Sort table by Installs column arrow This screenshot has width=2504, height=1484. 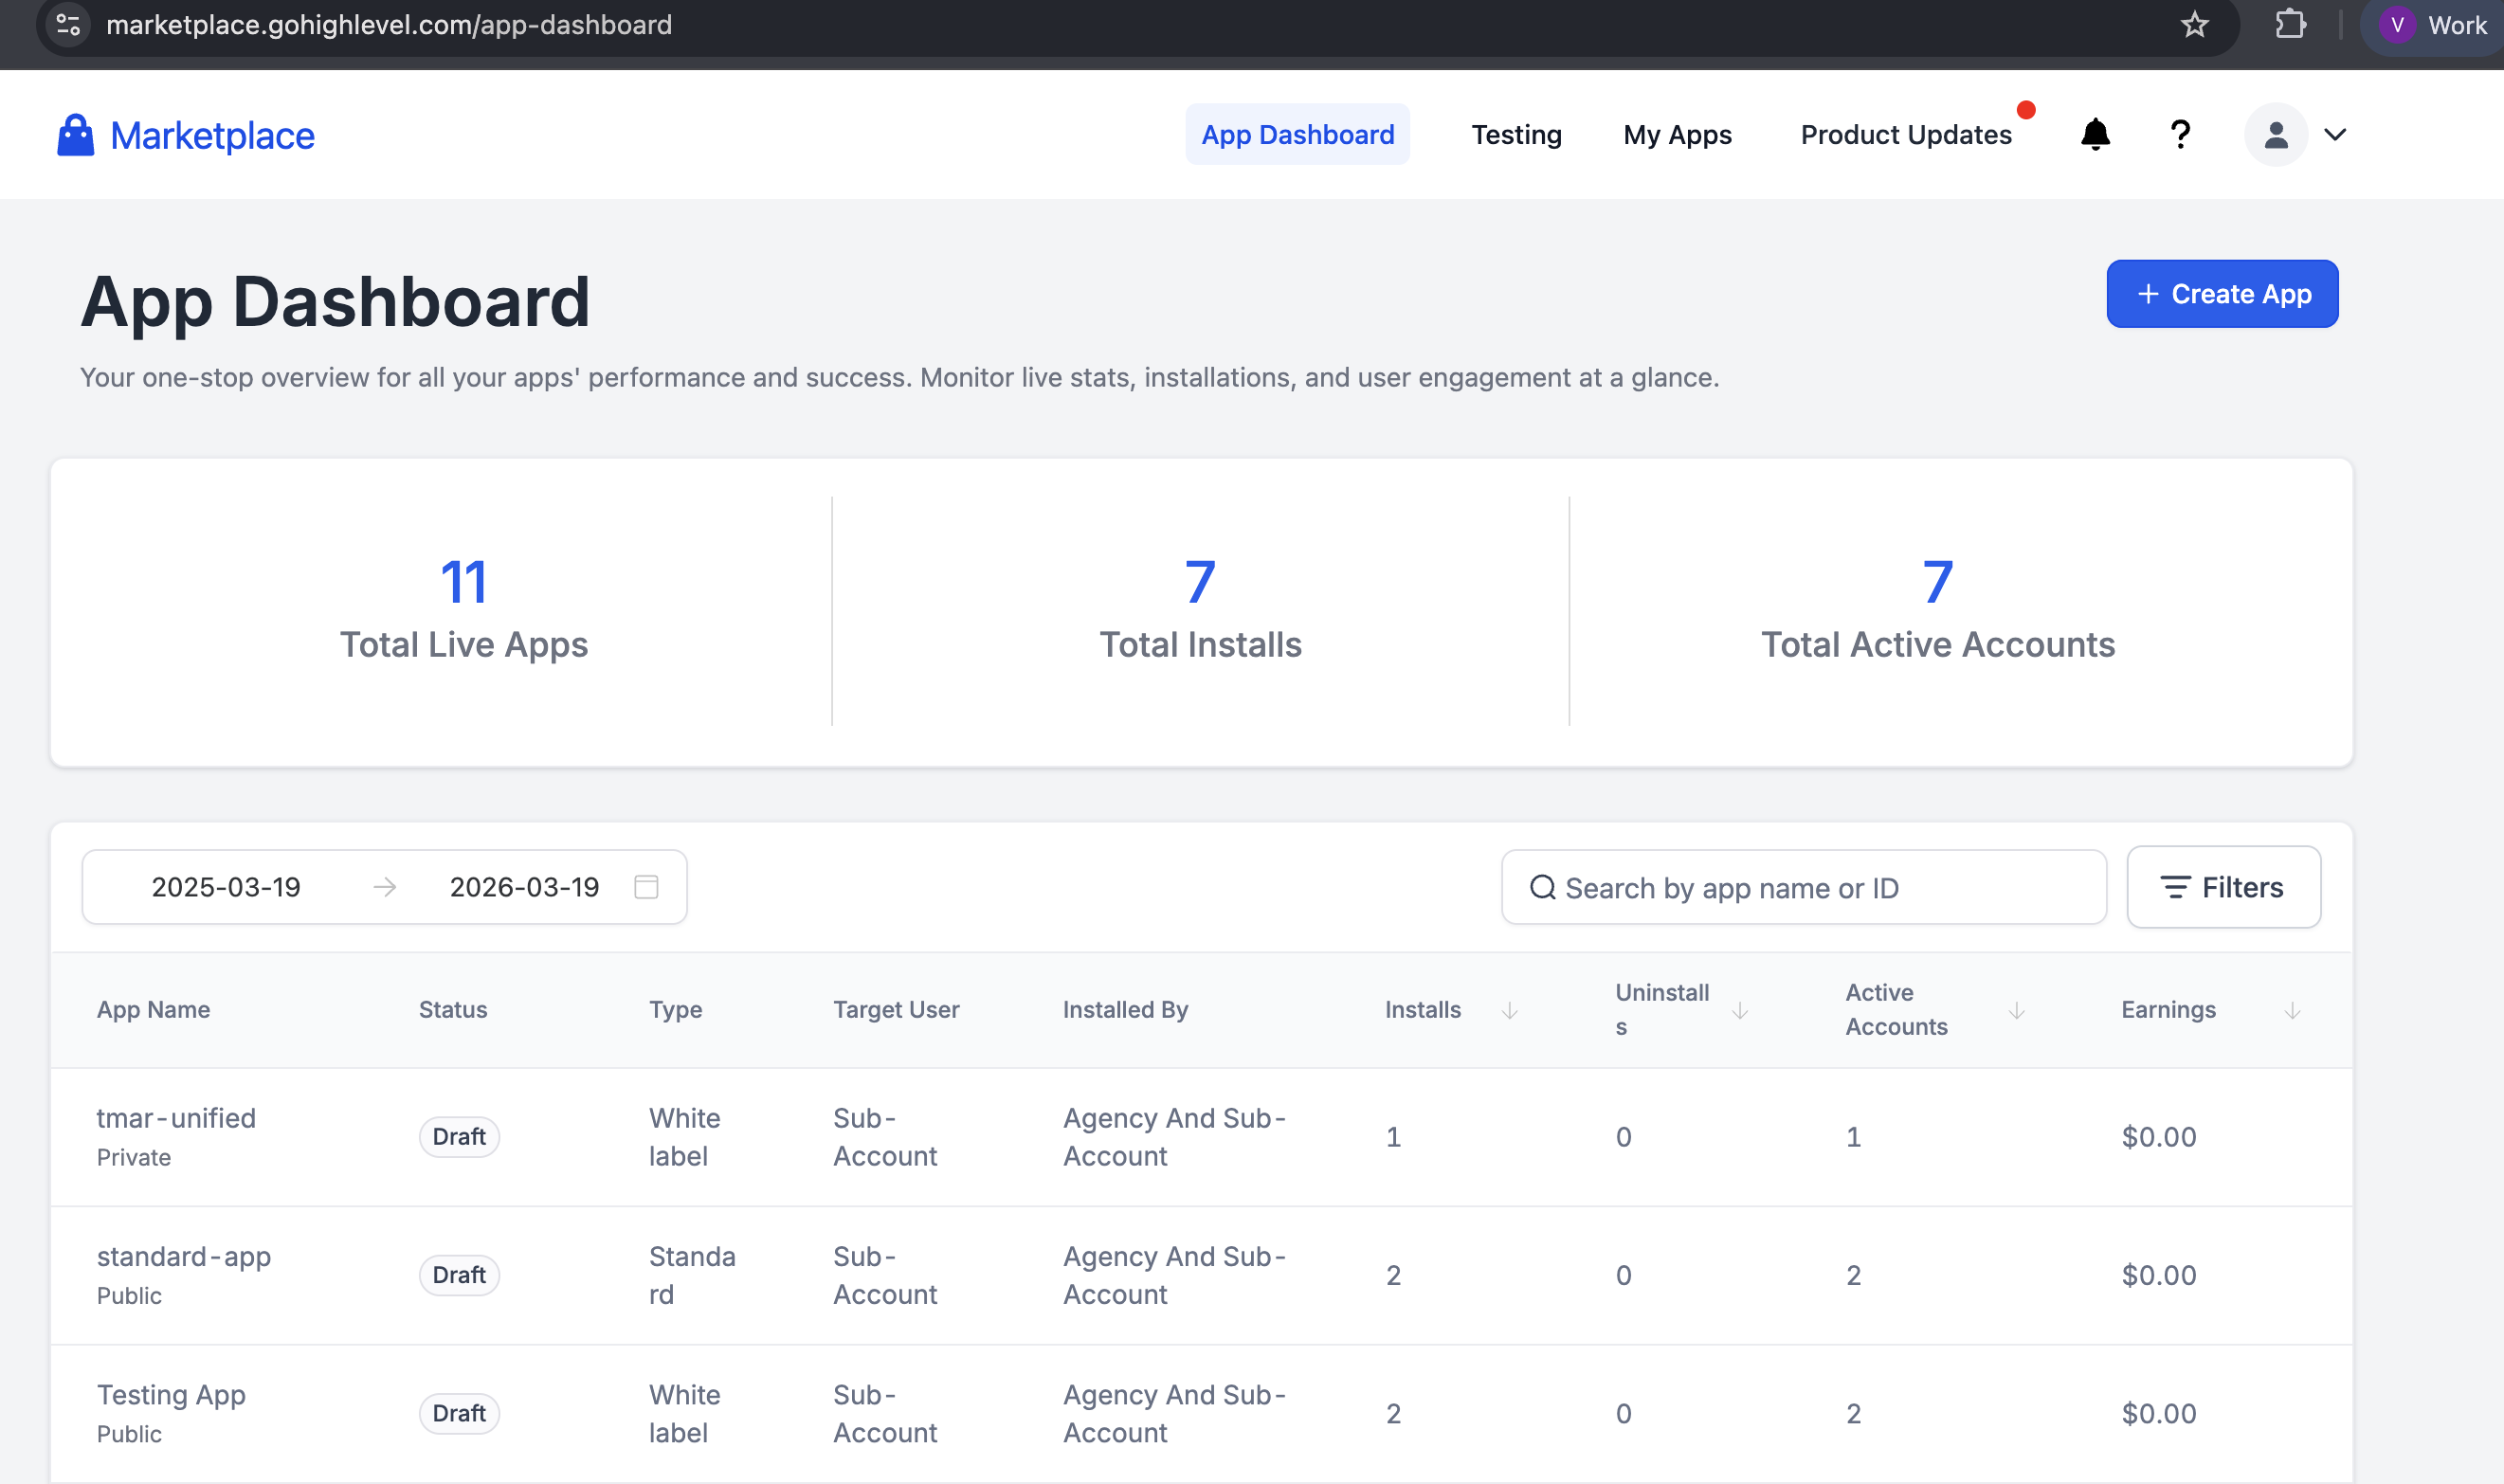1510,1011
